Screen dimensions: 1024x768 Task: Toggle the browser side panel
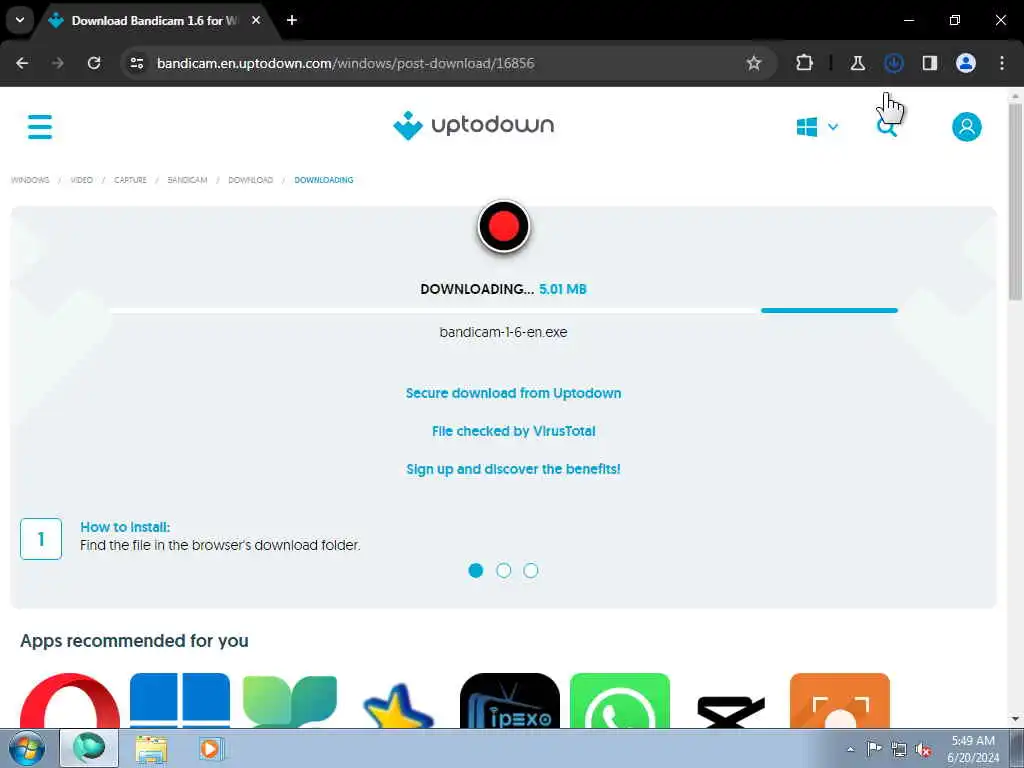[930, 63]
